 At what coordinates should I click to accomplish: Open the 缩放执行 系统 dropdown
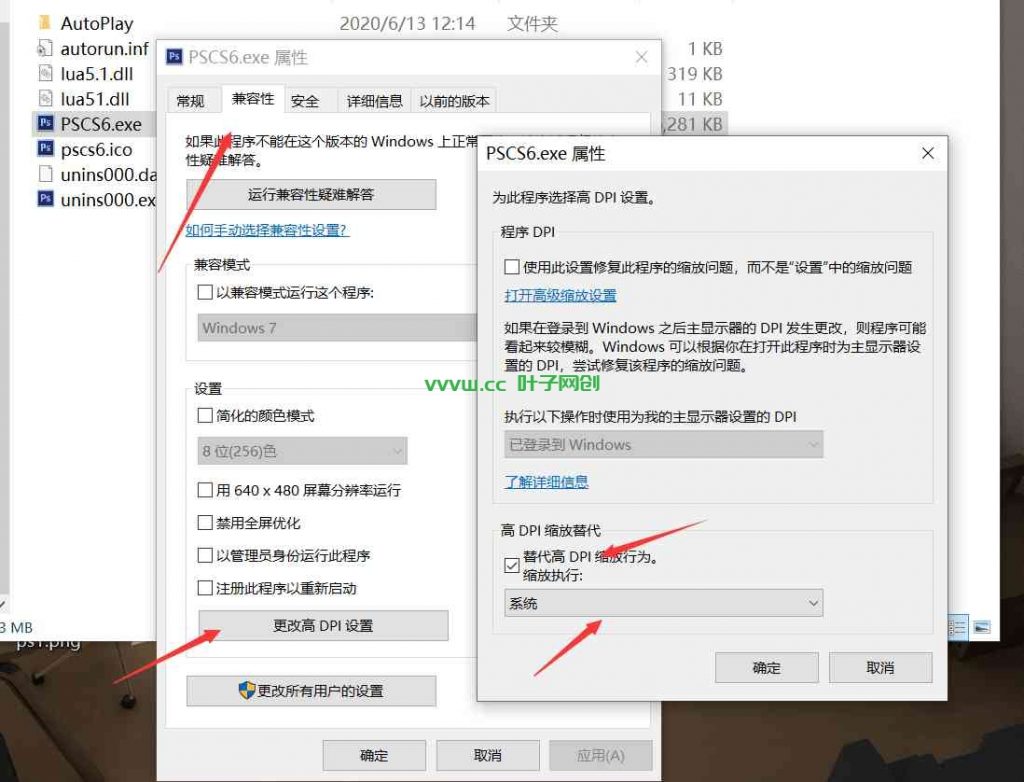pyautogui.click(x=664, y=603)
